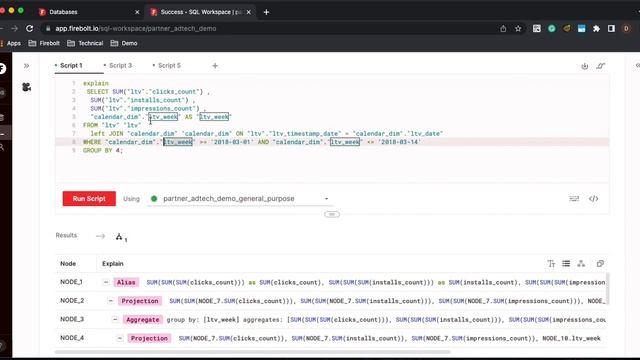The width and height of the screenshot is (640, 360).
Task: Click NODE_4 cell
Action: click(72, 338)
